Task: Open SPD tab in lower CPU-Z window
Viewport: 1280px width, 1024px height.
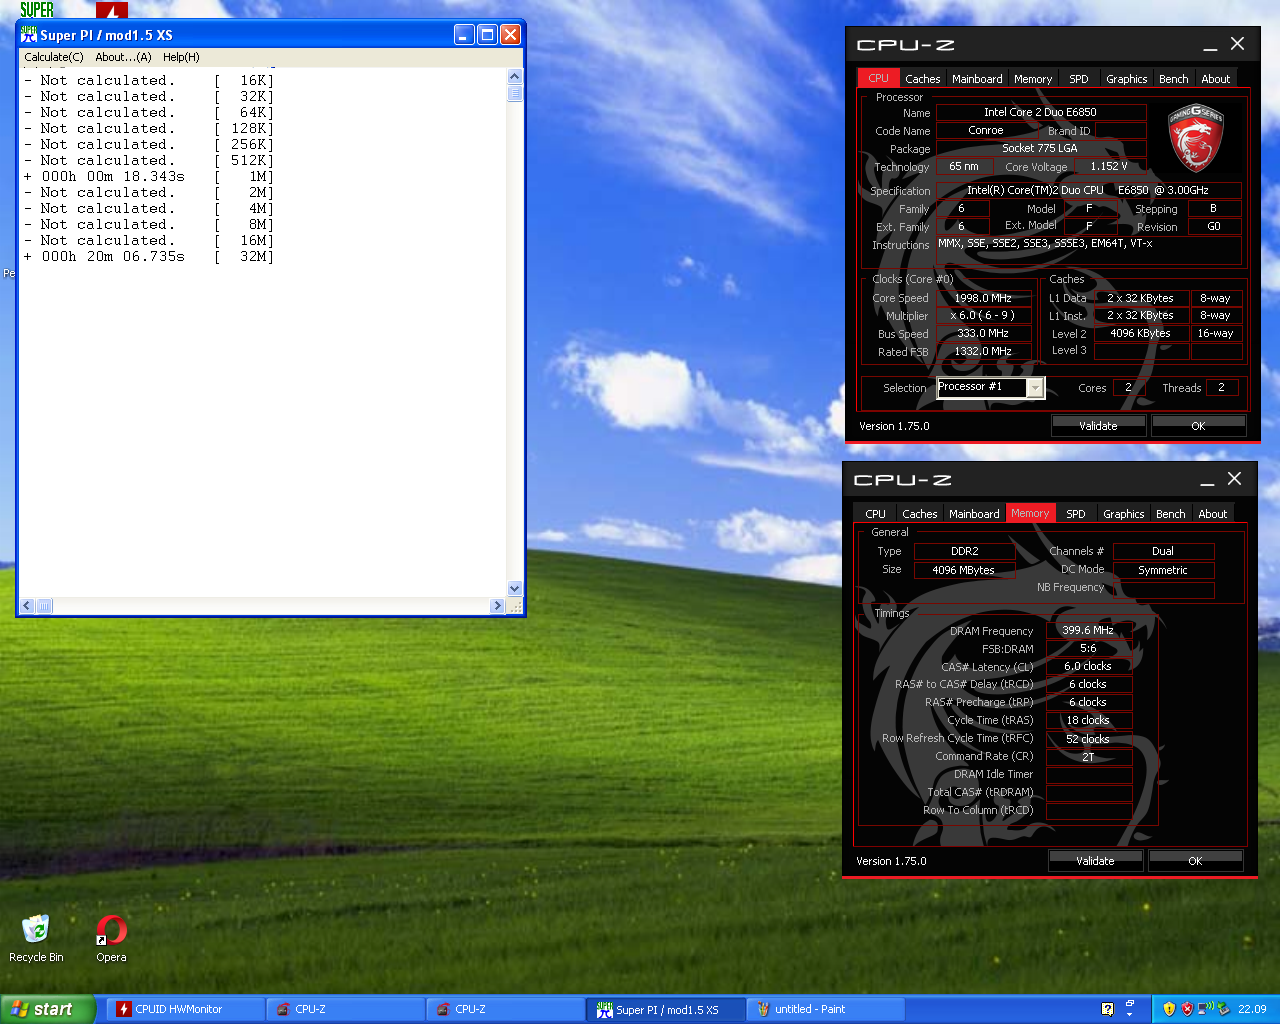Action: point(1076,514)
